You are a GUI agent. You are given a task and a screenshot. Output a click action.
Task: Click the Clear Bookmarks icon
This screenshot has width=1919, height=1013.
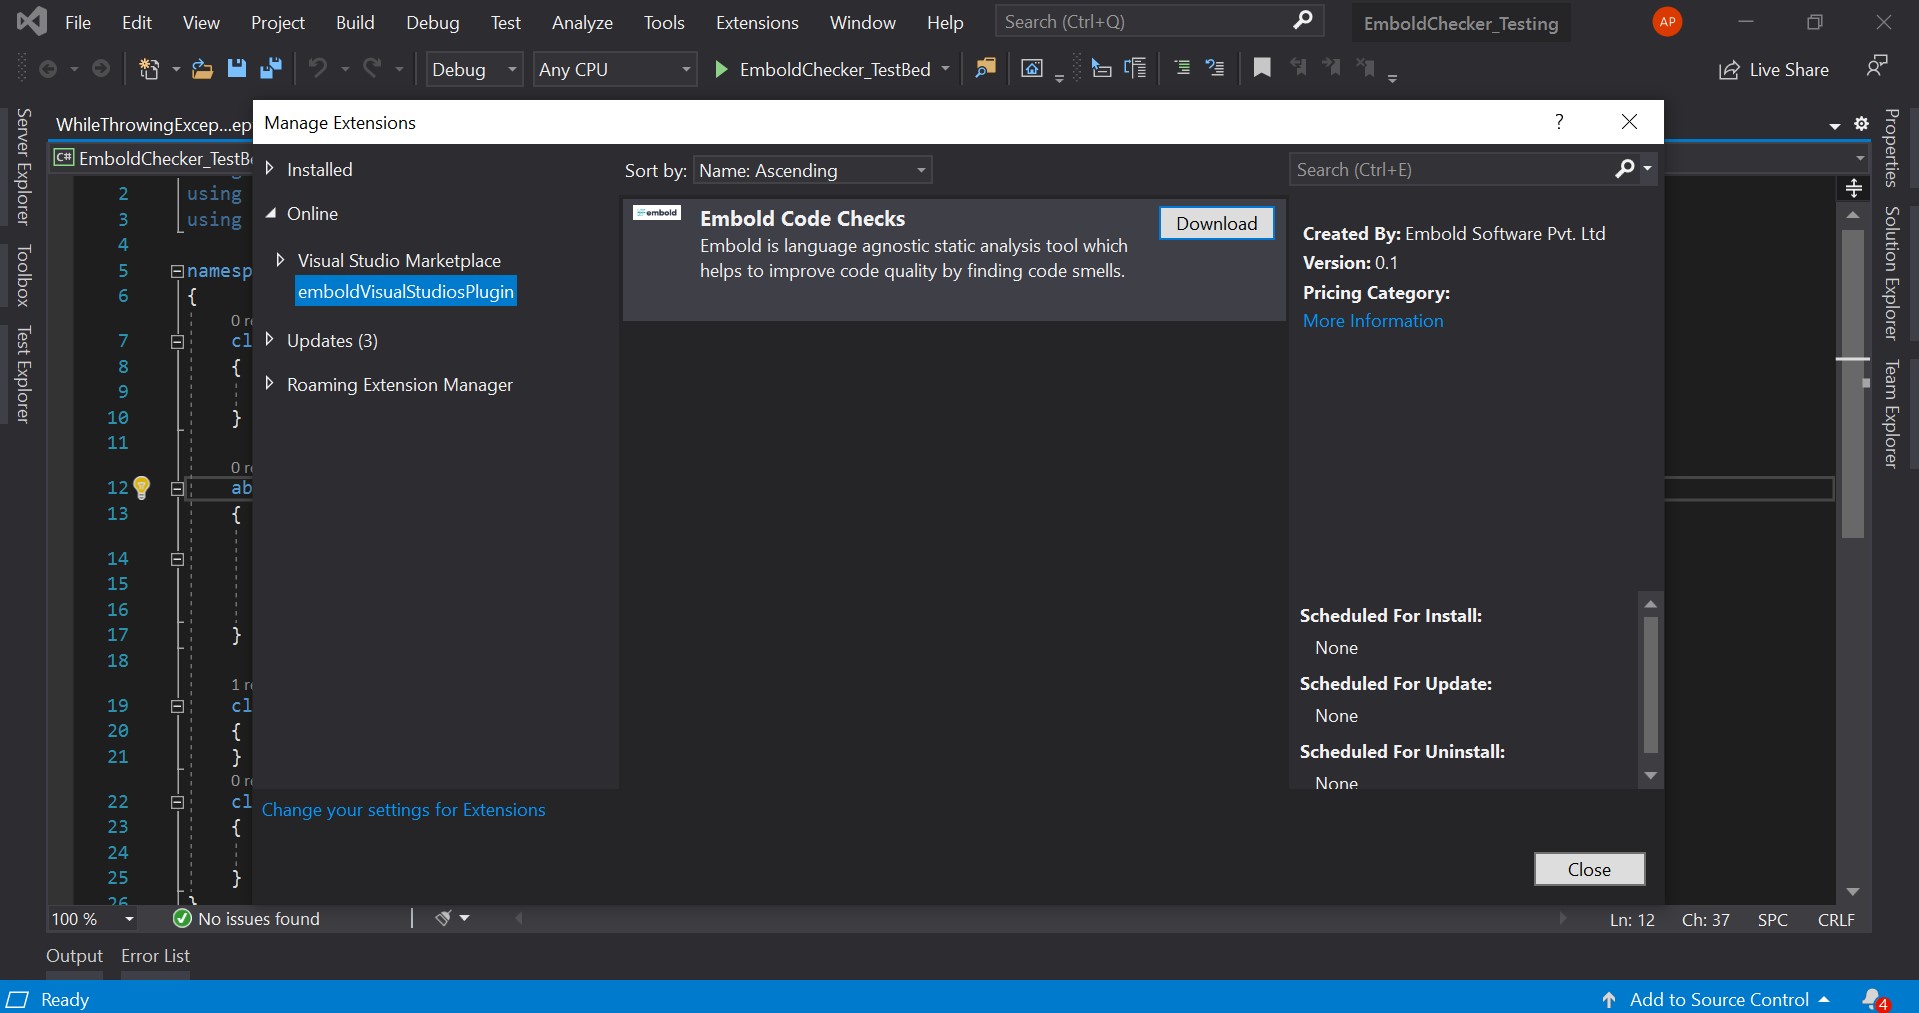click(1365, 68)
